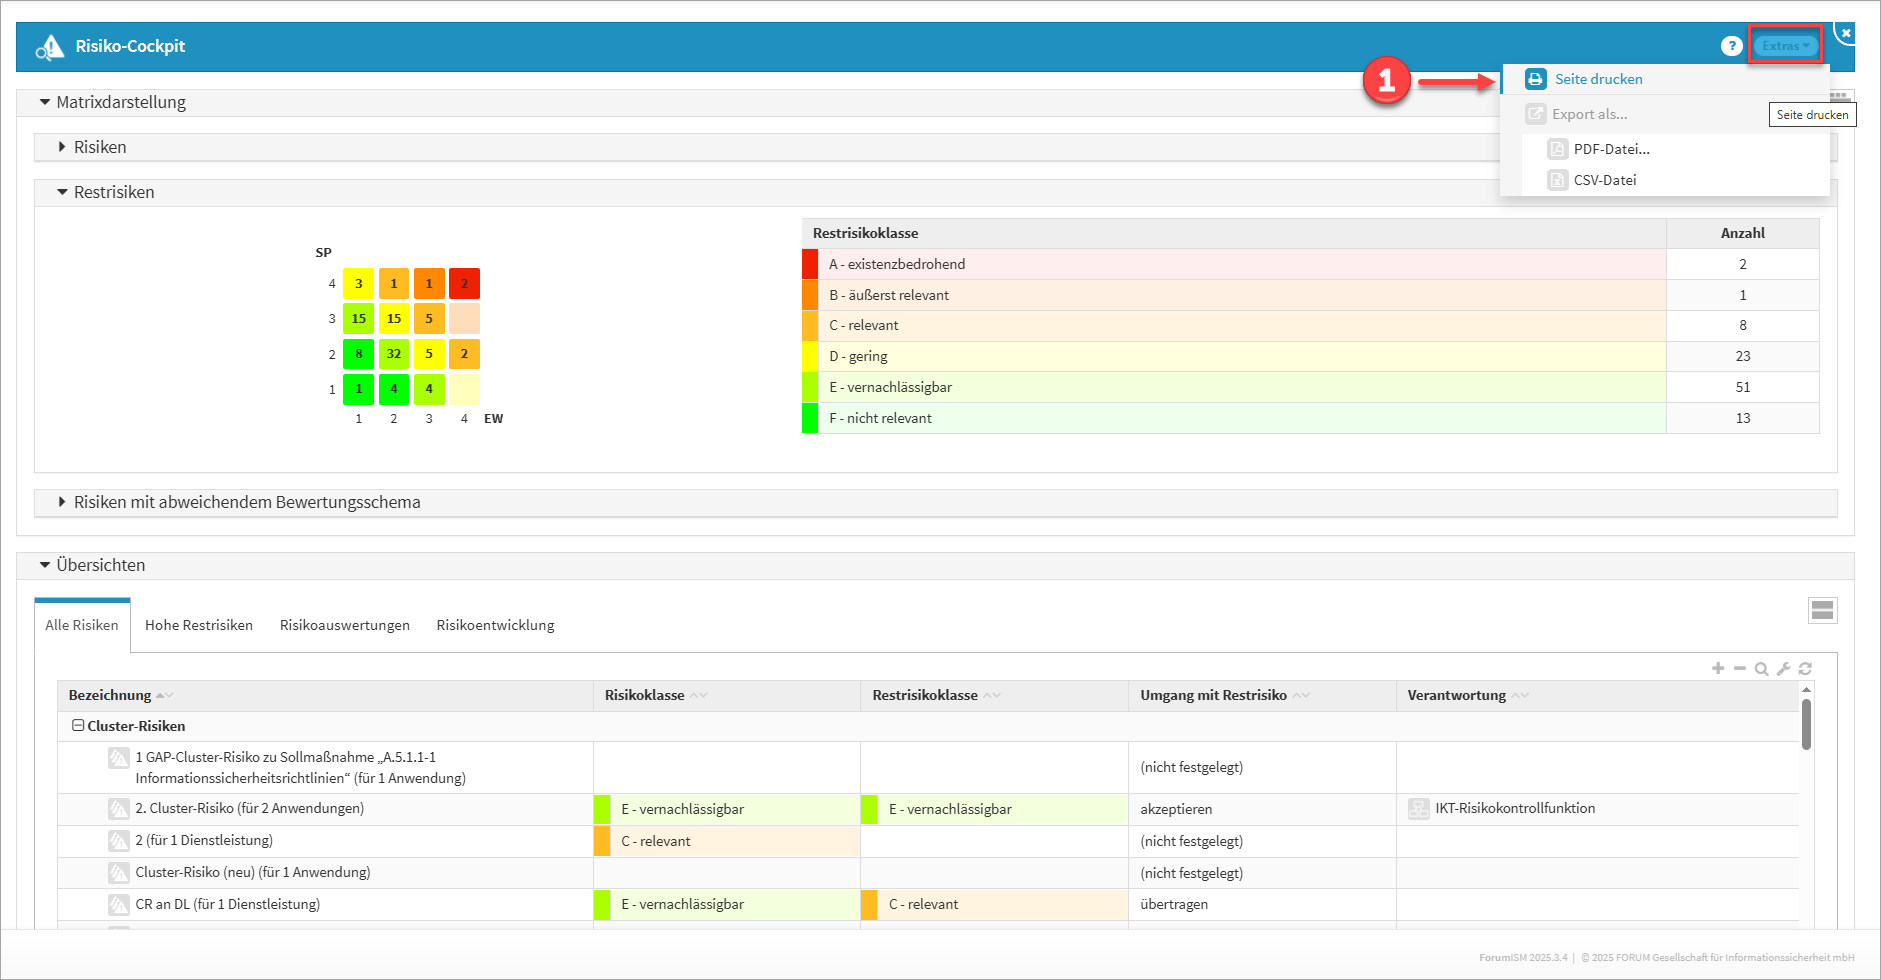Click the red matrix cell with value 2
The width and height of the screenshot is (1881, 980).
tap(464, 284)
